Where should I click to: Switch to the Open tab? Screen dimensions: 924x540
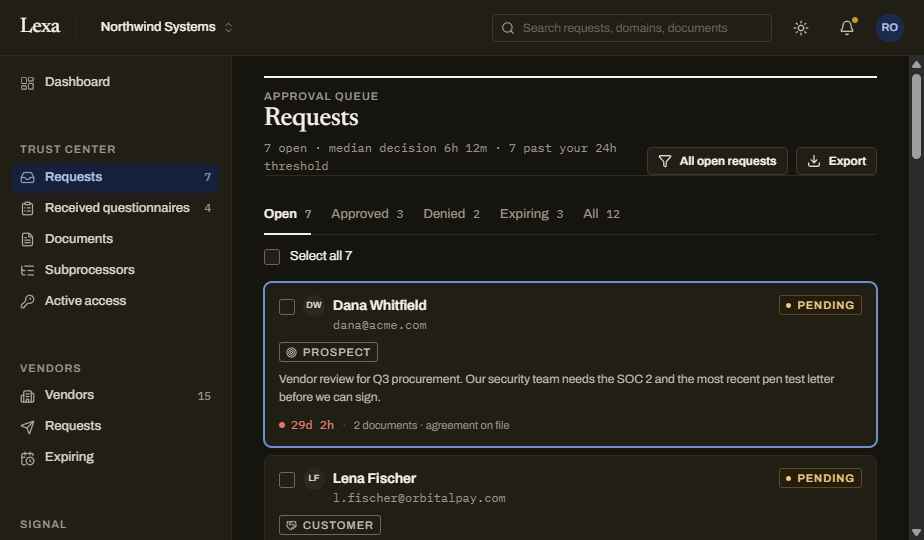click(x=287, y=214)
